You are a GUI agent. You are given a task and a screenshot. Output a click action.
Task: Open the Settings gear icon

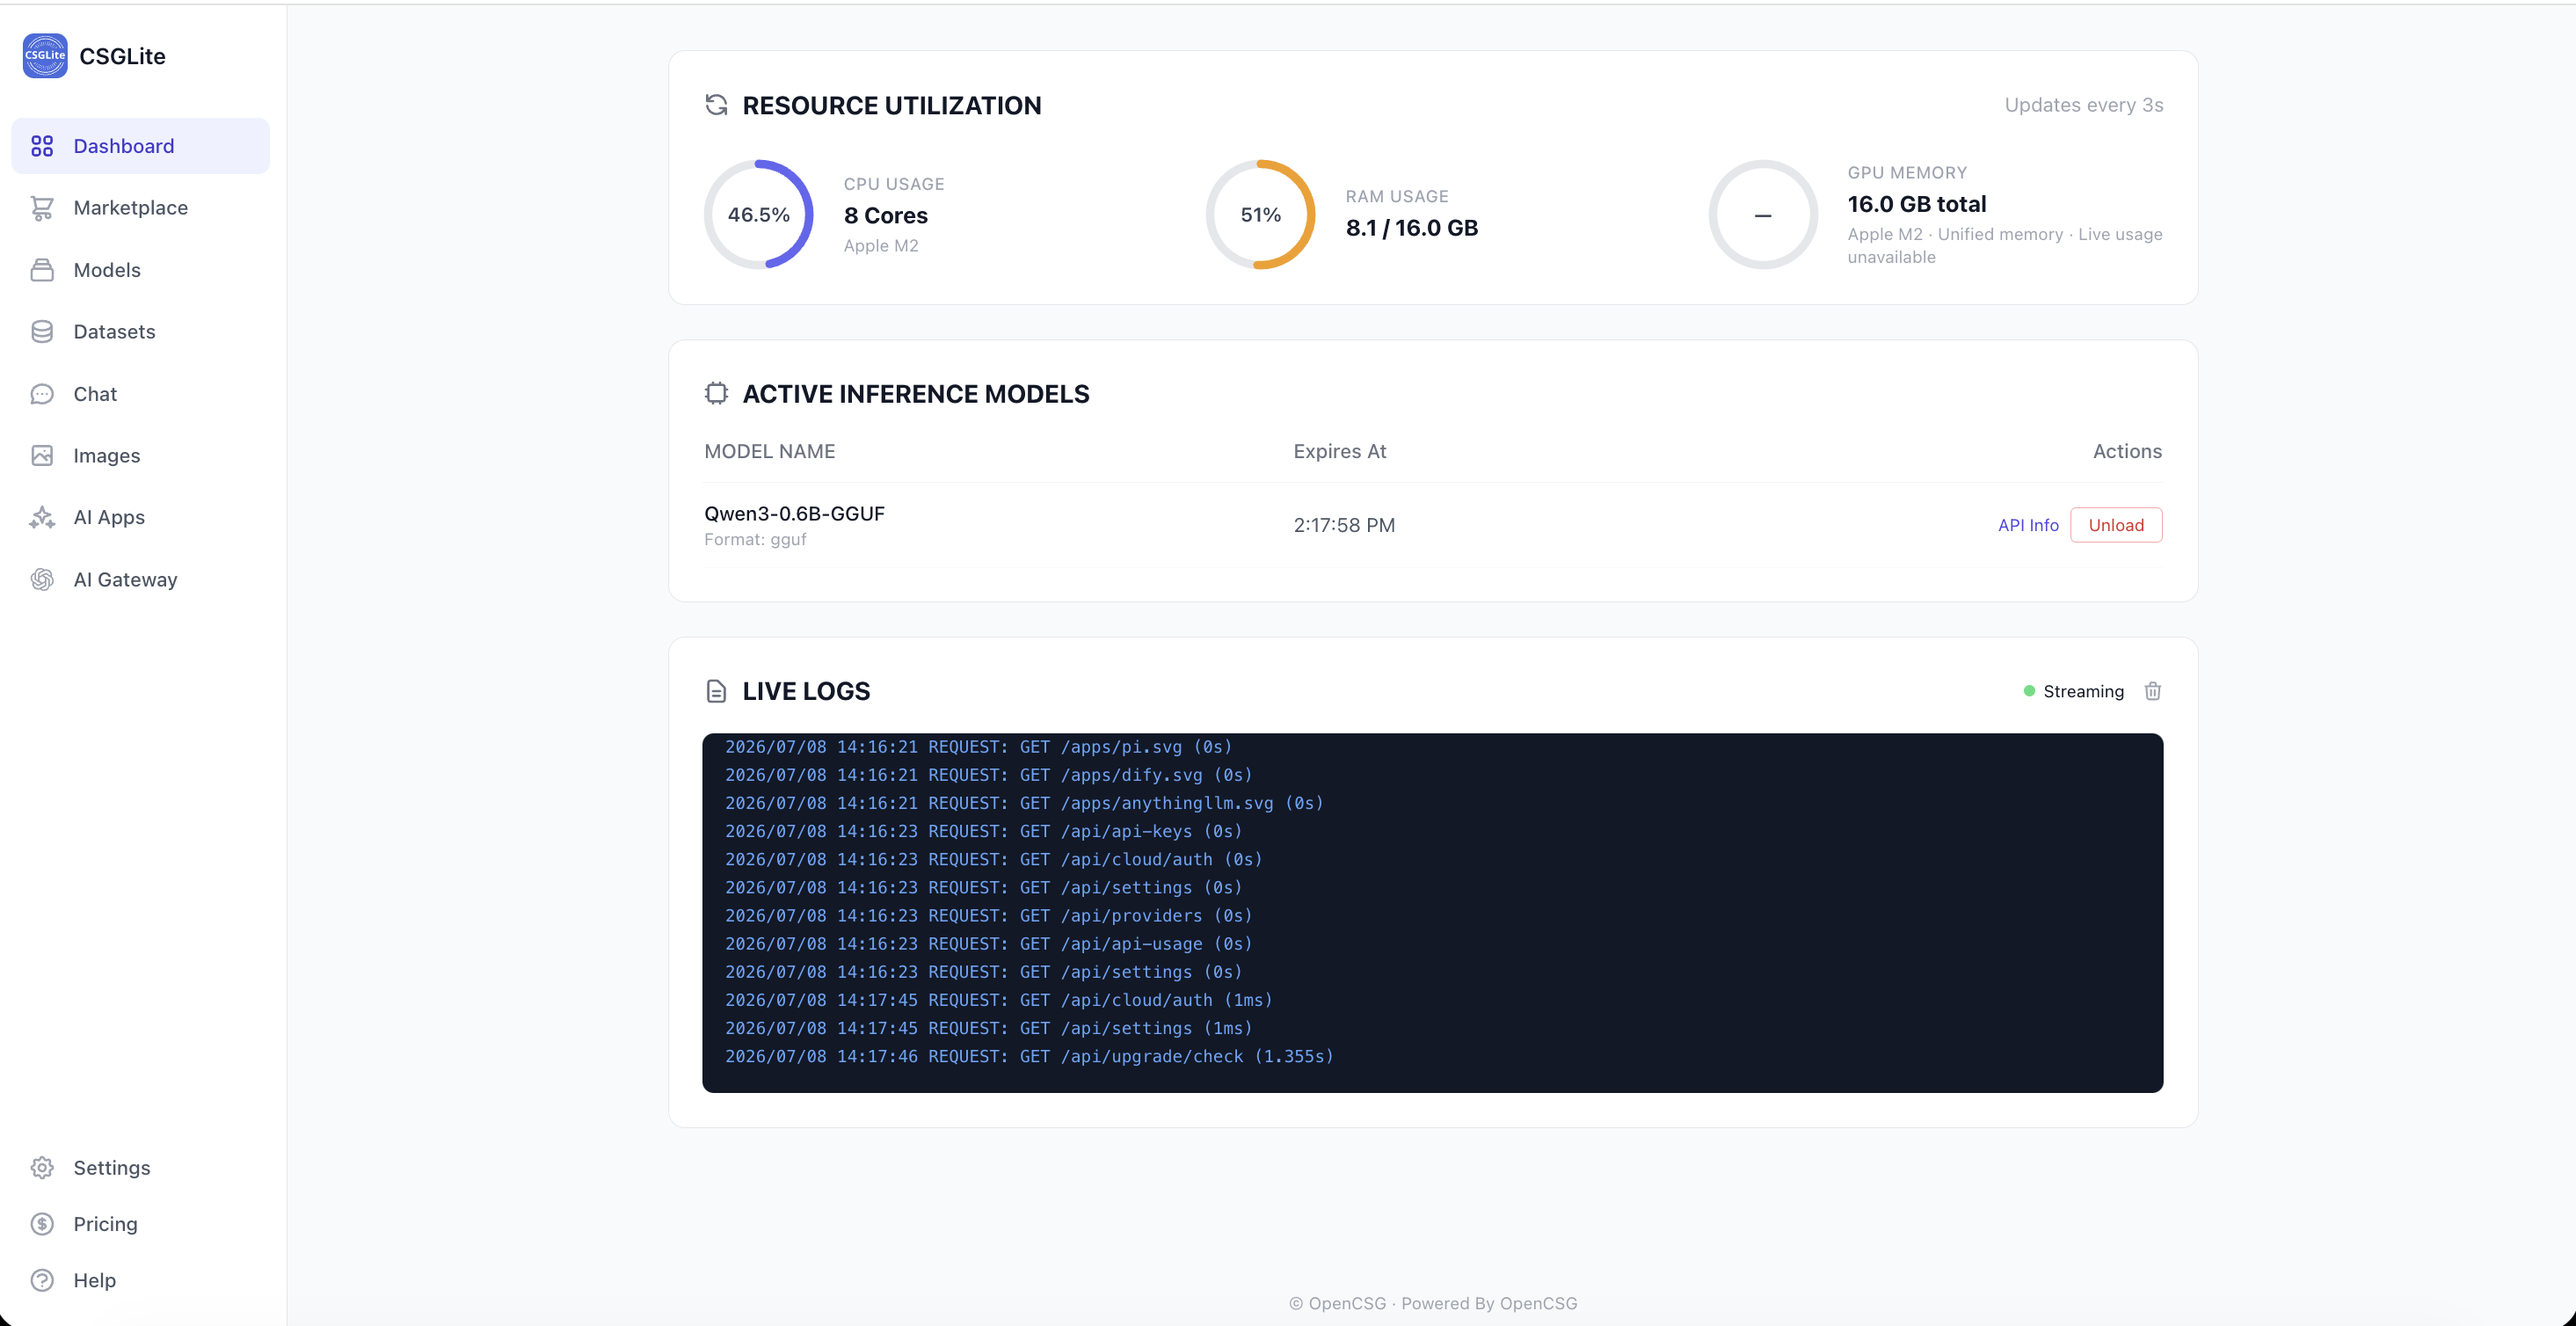coord(42,1168)
